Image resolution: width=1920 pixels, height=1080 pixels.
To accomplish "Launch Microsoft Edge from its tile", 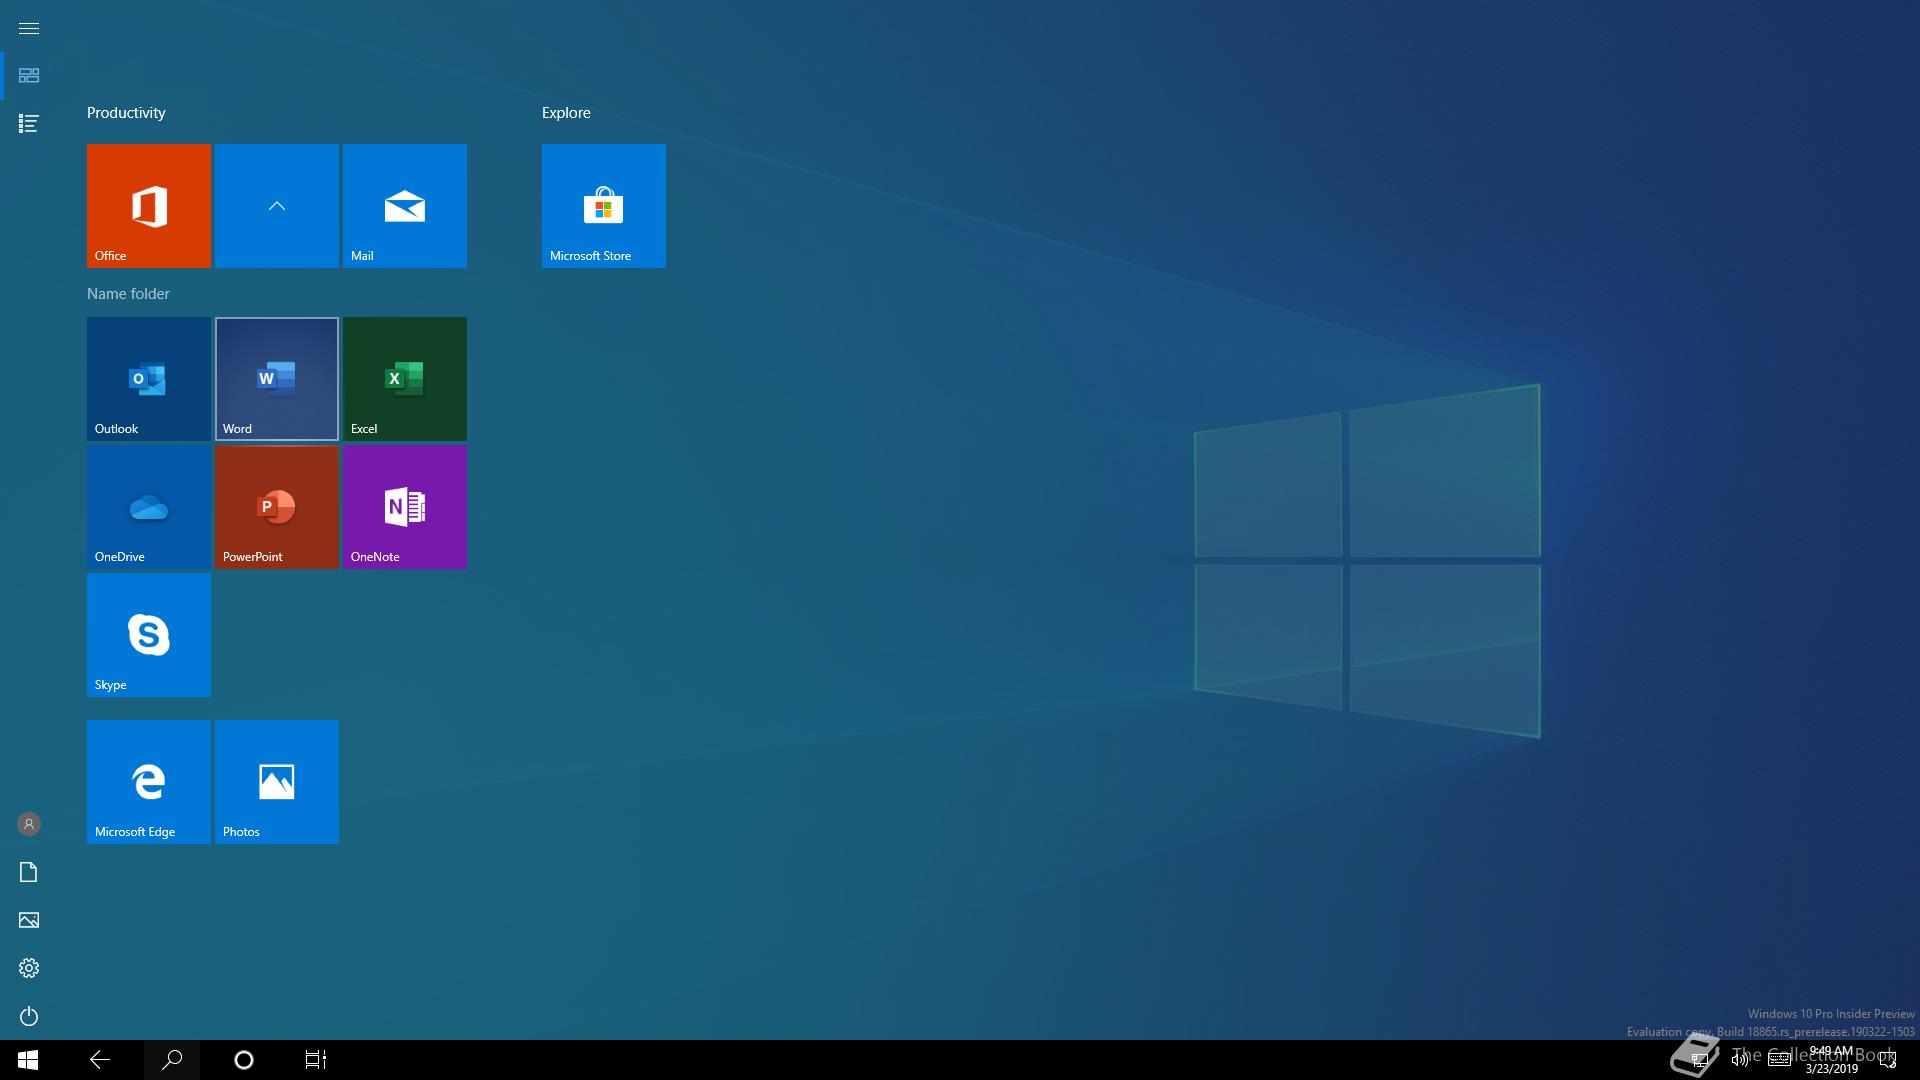I will point(149,782).
